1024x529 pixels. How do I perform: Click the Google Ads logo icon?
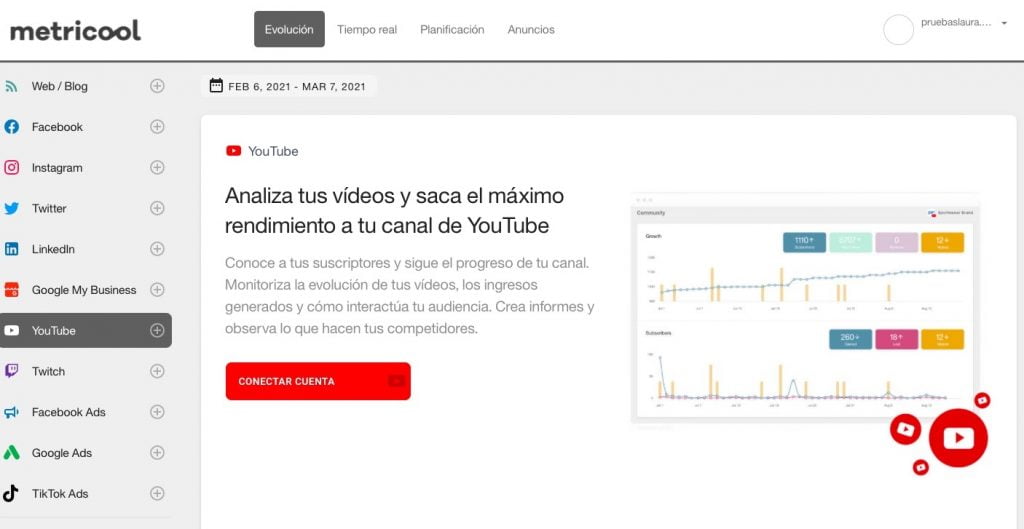[11, 453]
